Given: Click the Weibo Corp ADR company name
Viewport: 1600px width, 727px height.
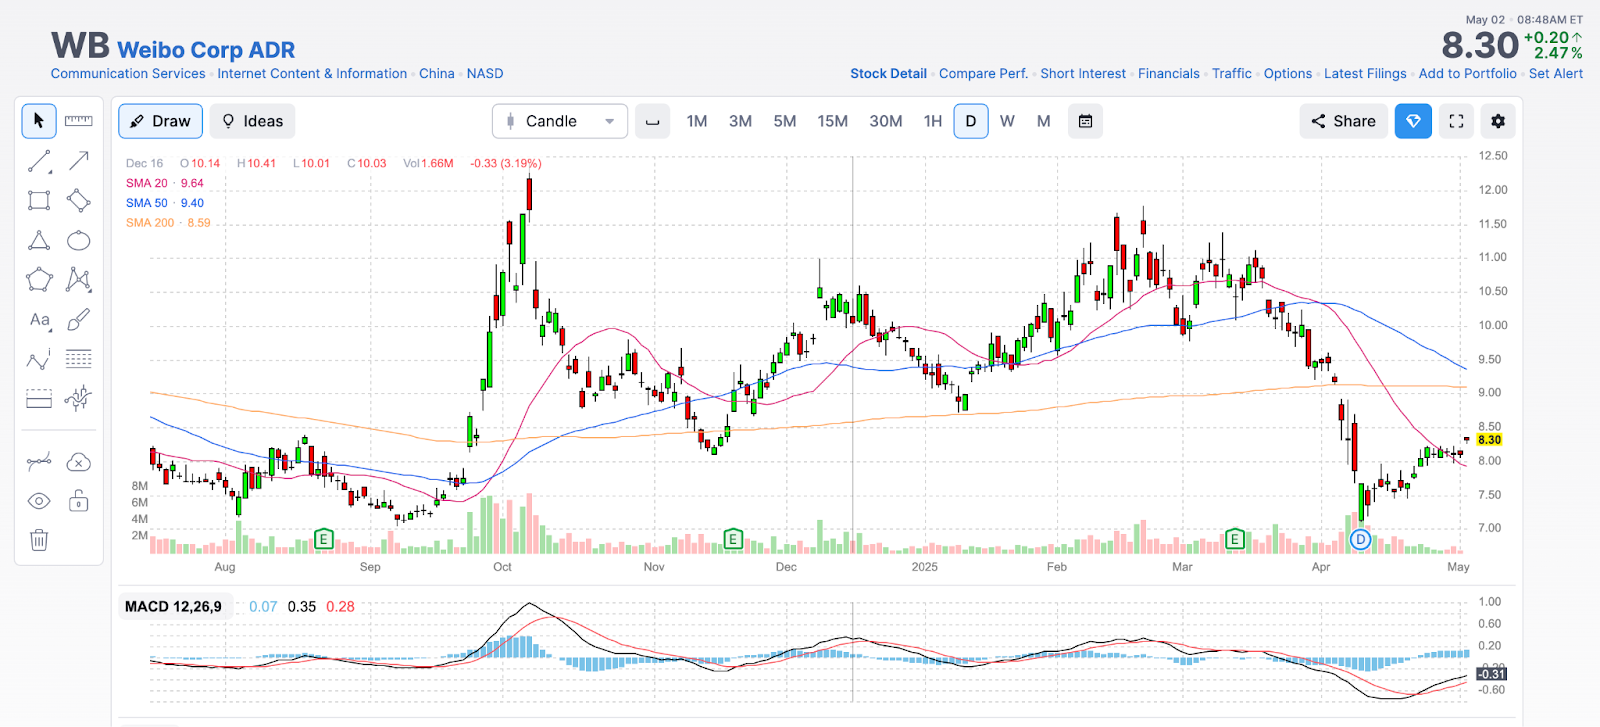Looking at the screenshot, I should pyautogui.click(x=206, y=50).
